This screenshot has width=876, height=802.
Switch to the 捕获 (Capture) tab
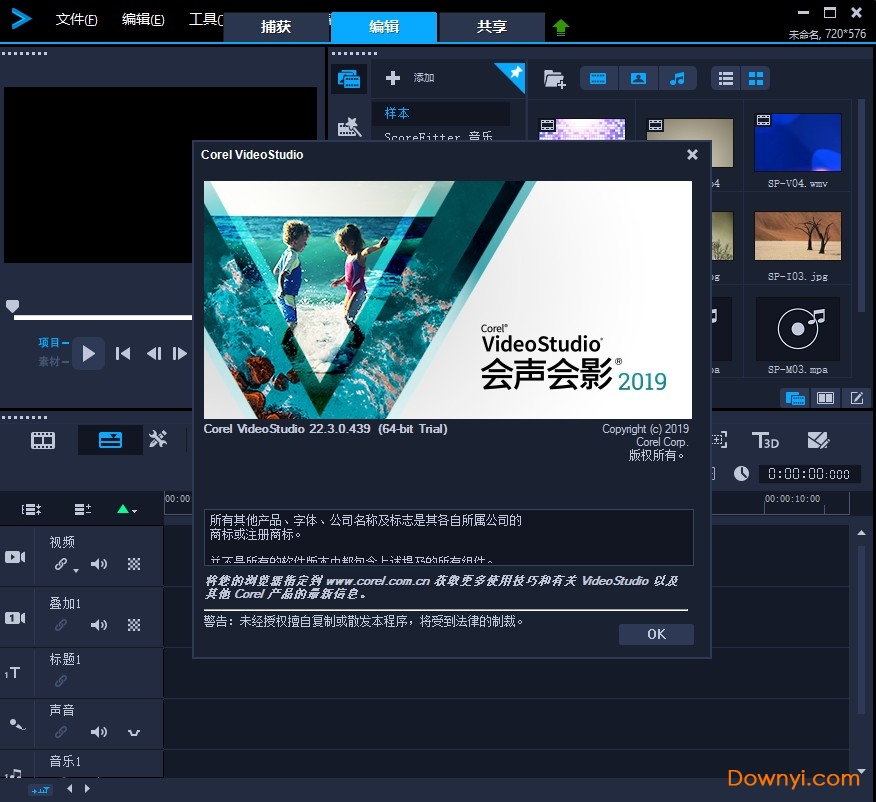(x=276, y=27)
